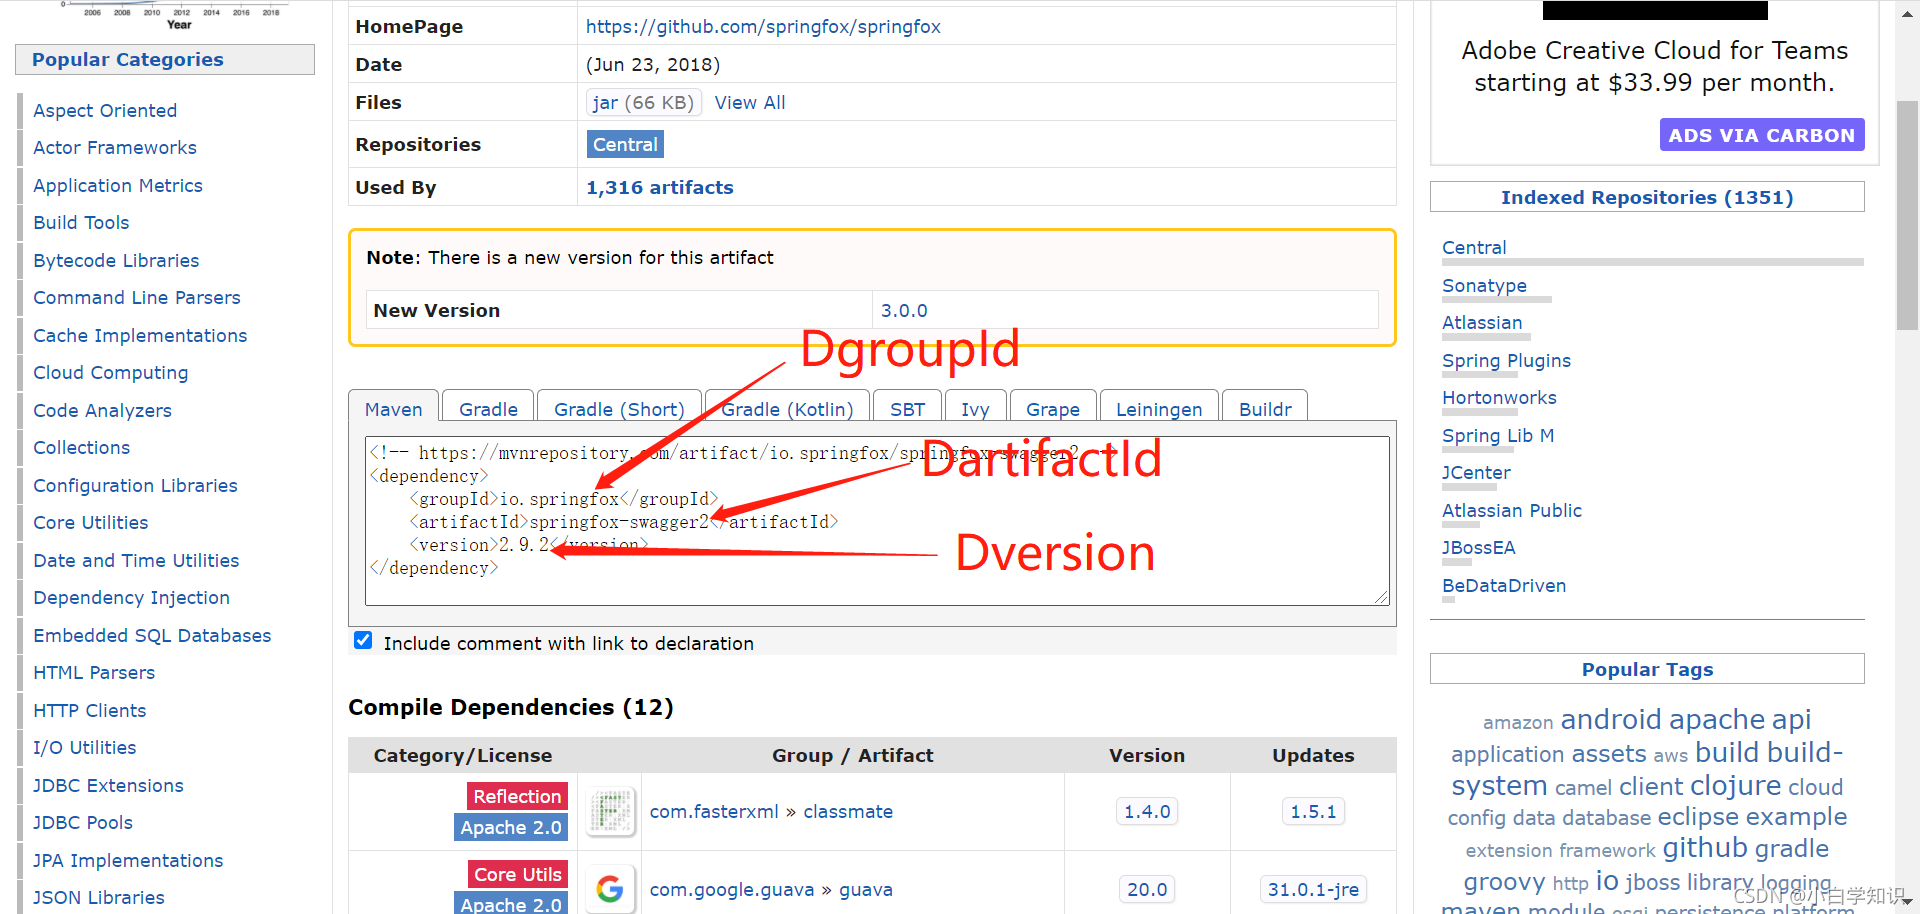Toggle include comment with link checkbox
This screenshot has height=914, width=1920.
363,641
